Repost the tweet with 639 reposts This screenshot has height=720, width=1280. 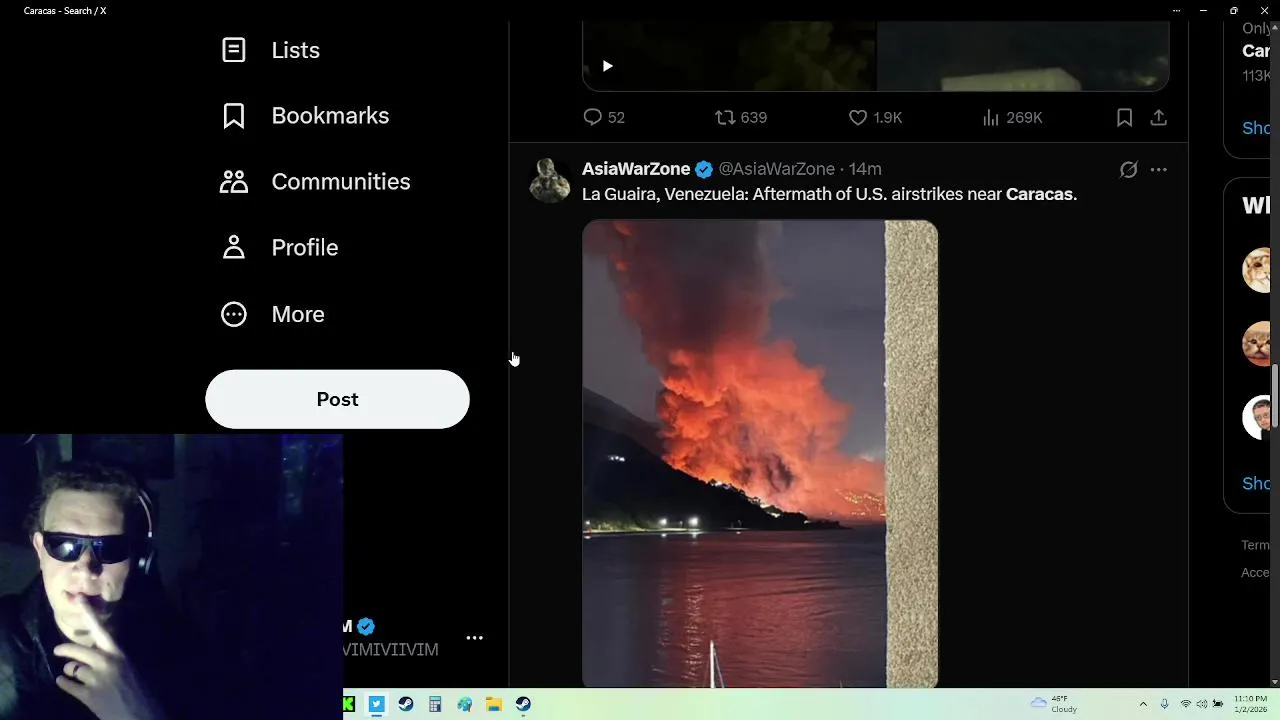[741, 118]
